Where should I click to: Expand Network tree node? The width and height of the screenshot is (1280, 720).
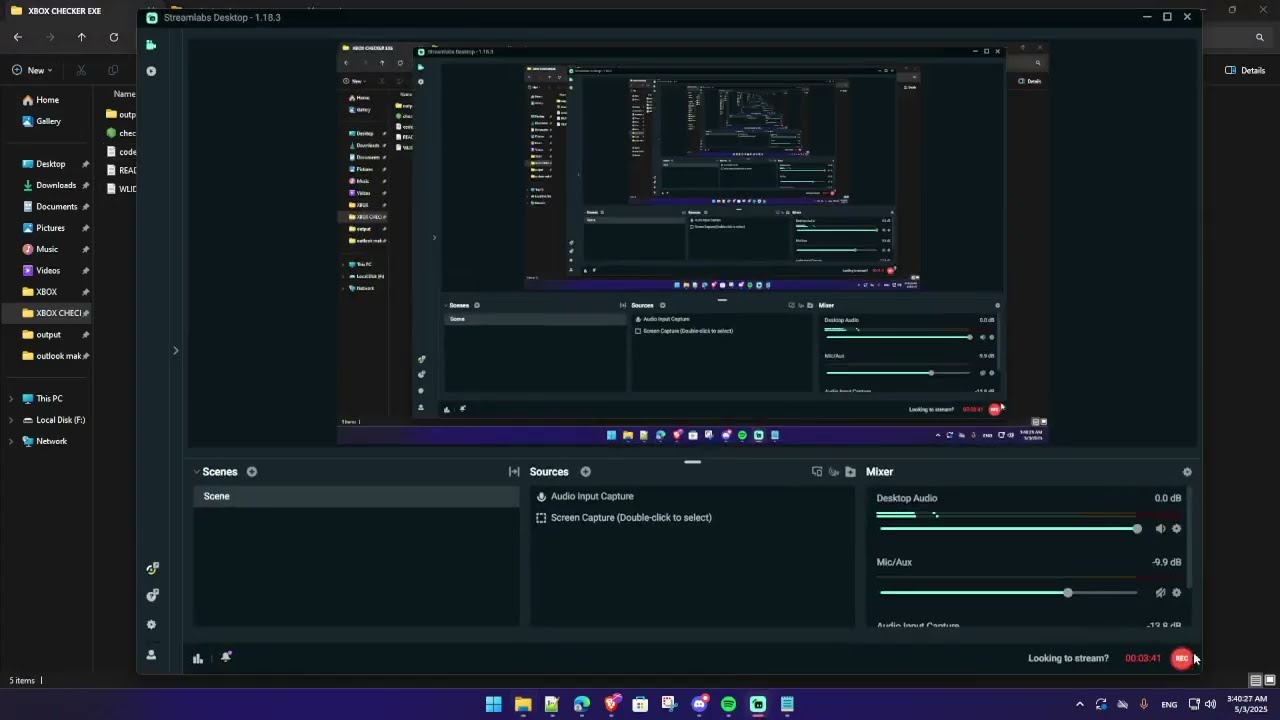11,441
